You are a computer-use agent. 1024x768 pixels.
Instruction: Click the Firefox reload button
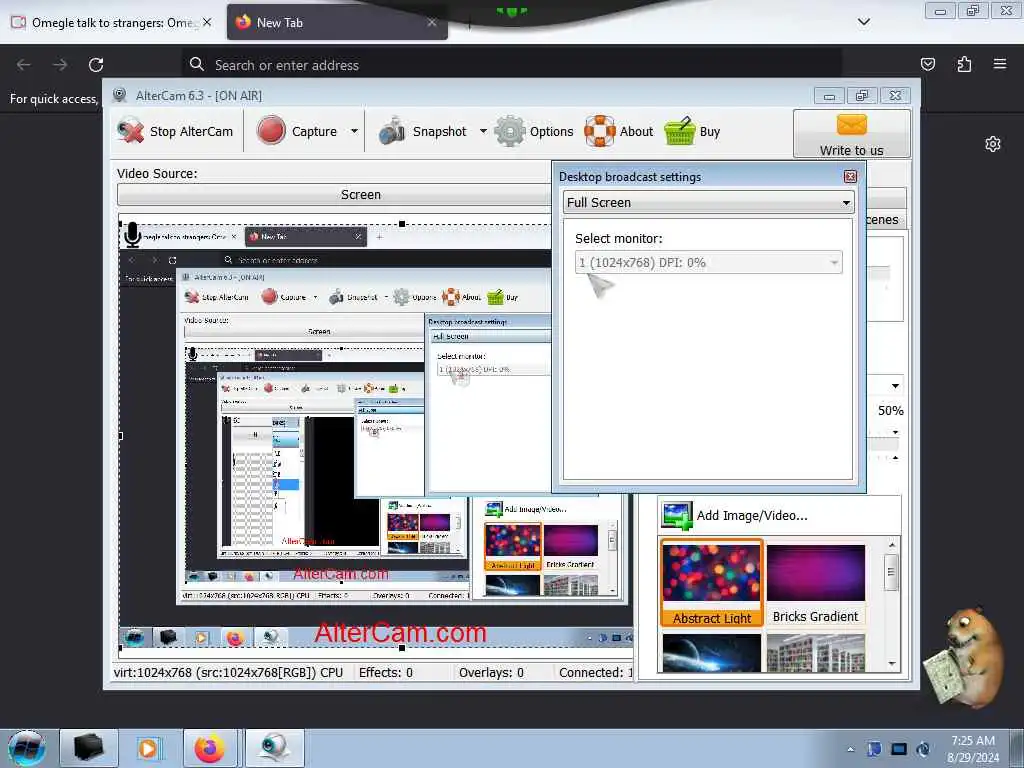(96, 65)
